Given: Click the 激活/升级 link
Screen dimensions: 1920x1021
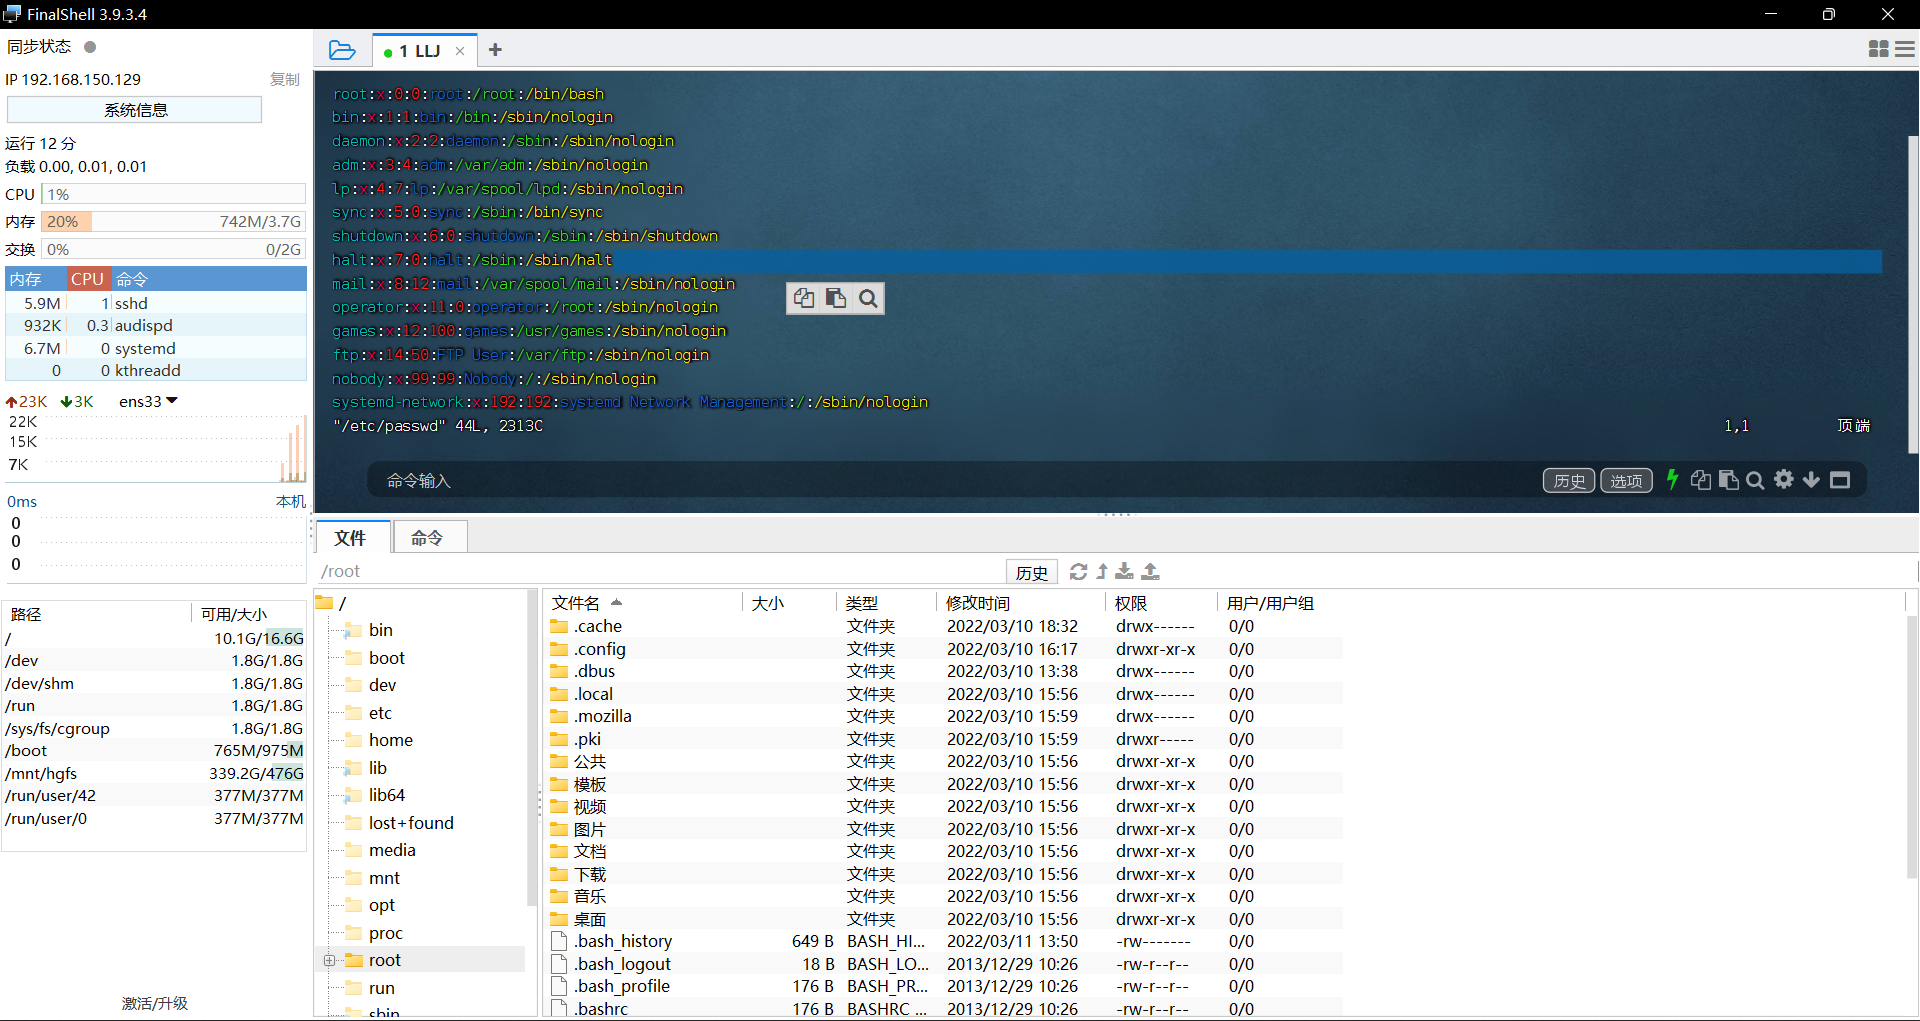Looking at the screenshot, I should (x=155, y=1003).
